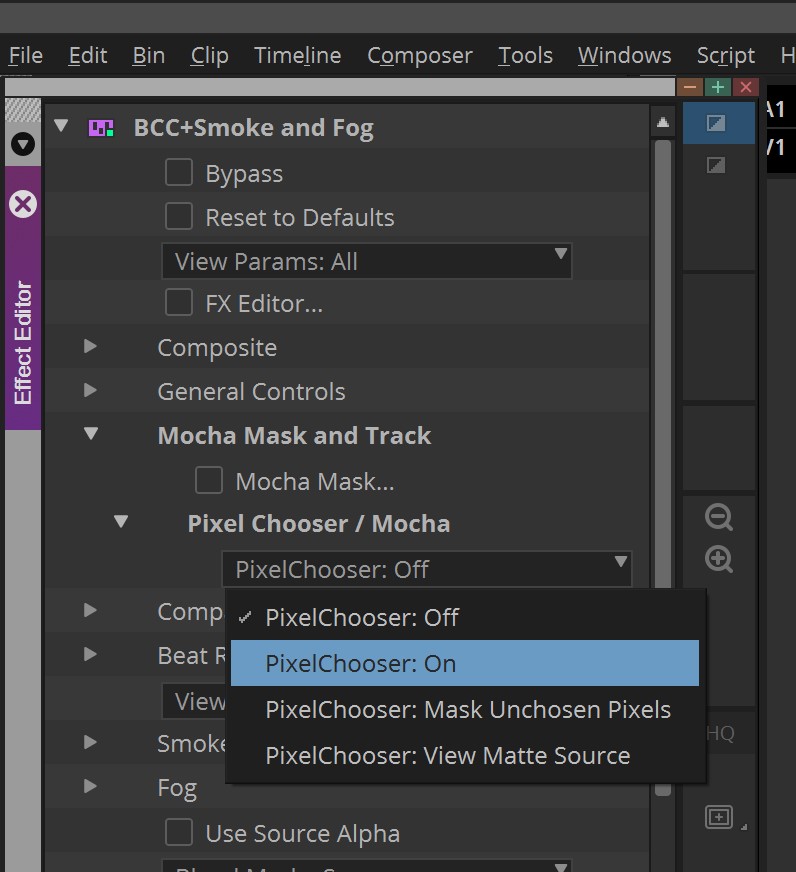Image resolution: width=796 pixels, height=872 pixels.
Task: Choose PixelChooser: Off option
Action: click(x=464, y=617)
